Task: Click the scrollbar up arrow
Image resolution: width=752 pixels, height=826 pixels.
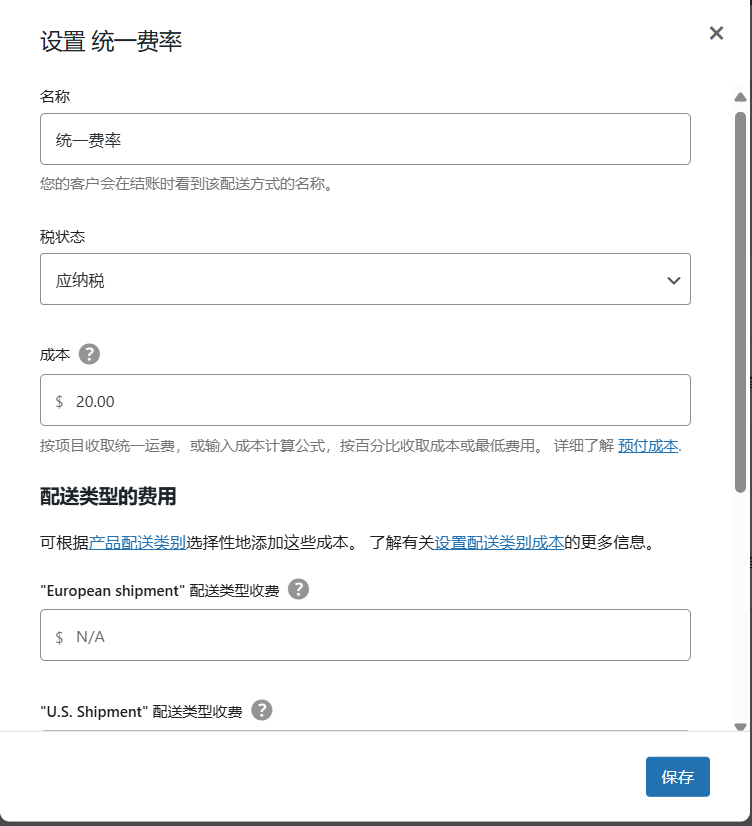Action: pyautogui.click(x=740, y=98)
